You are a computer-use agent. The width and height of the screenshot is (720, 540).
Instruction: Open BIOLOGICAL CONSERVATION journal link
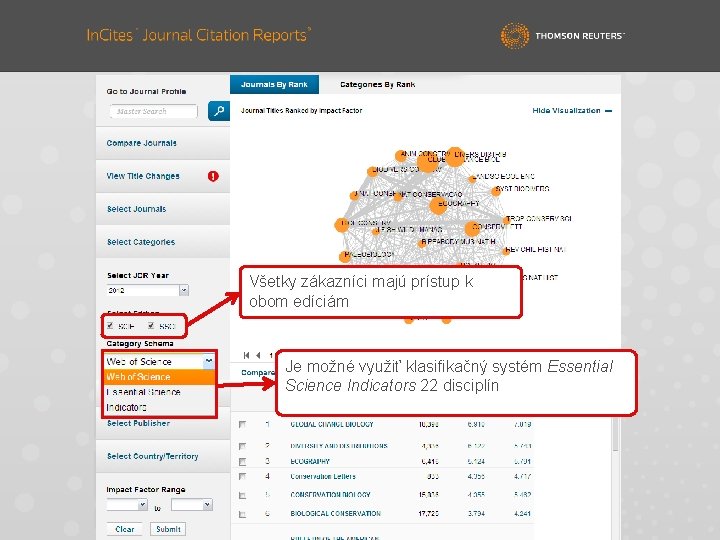coord(335,514)
